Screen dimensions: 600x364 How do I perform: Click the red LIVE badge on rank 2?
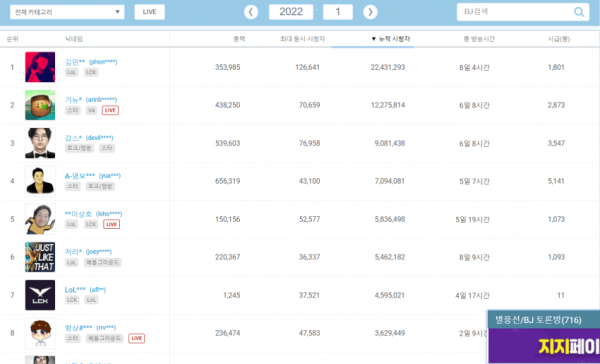pyautogui.click(x=110, y=110)
